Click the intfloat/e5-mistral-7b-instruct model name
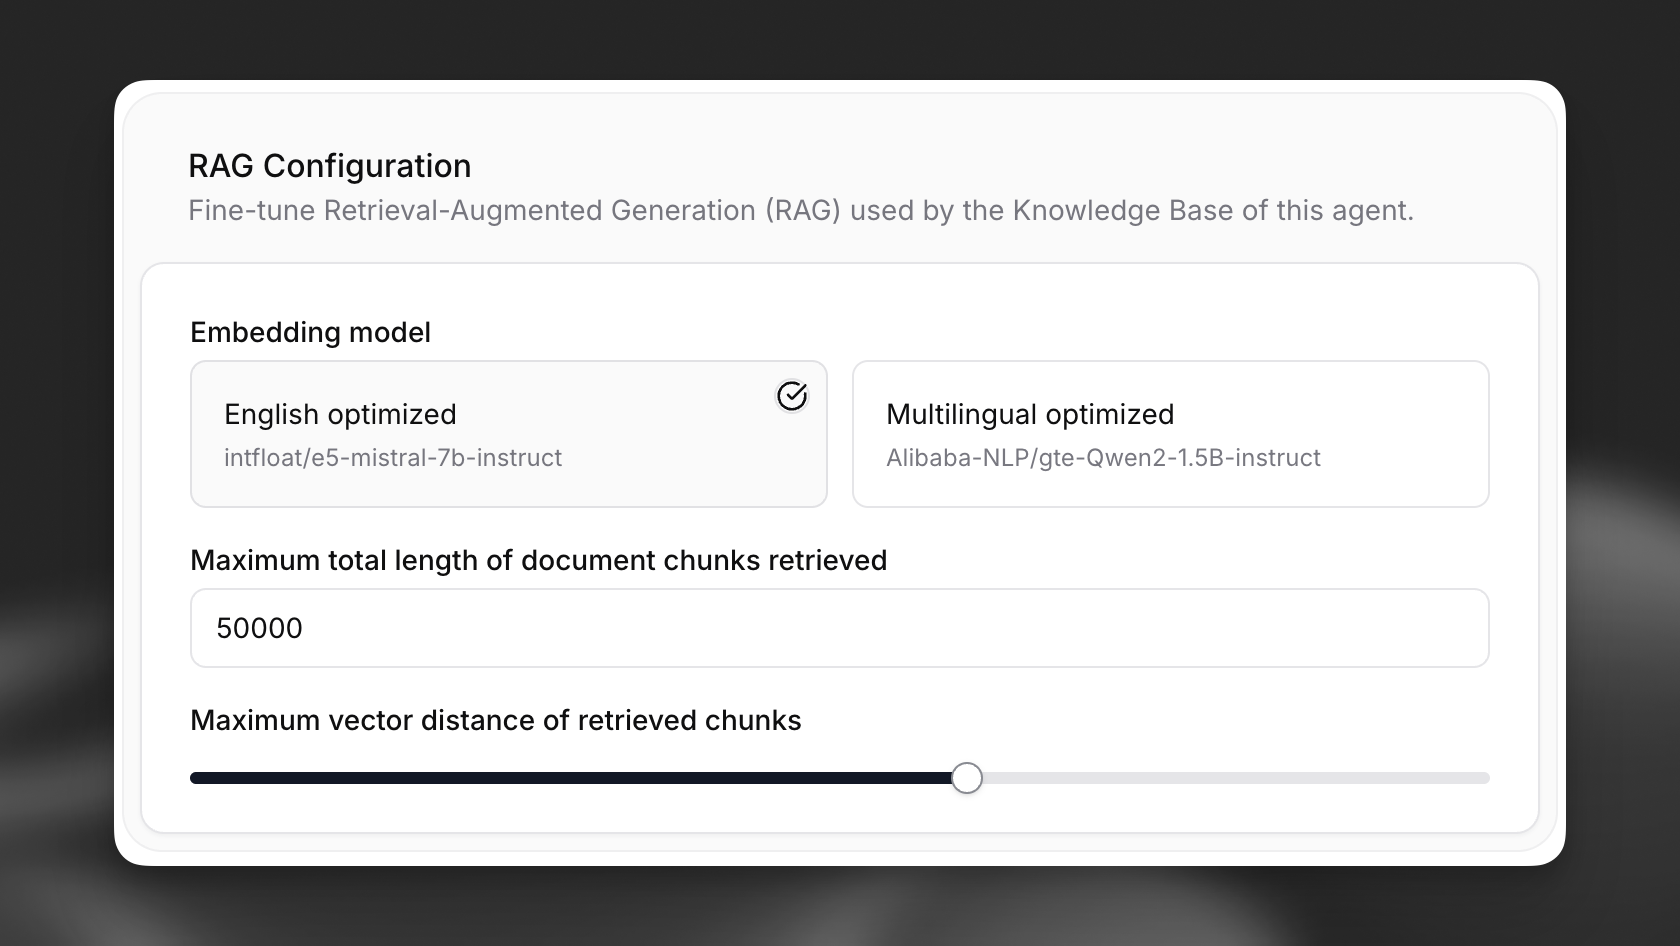 393,457
